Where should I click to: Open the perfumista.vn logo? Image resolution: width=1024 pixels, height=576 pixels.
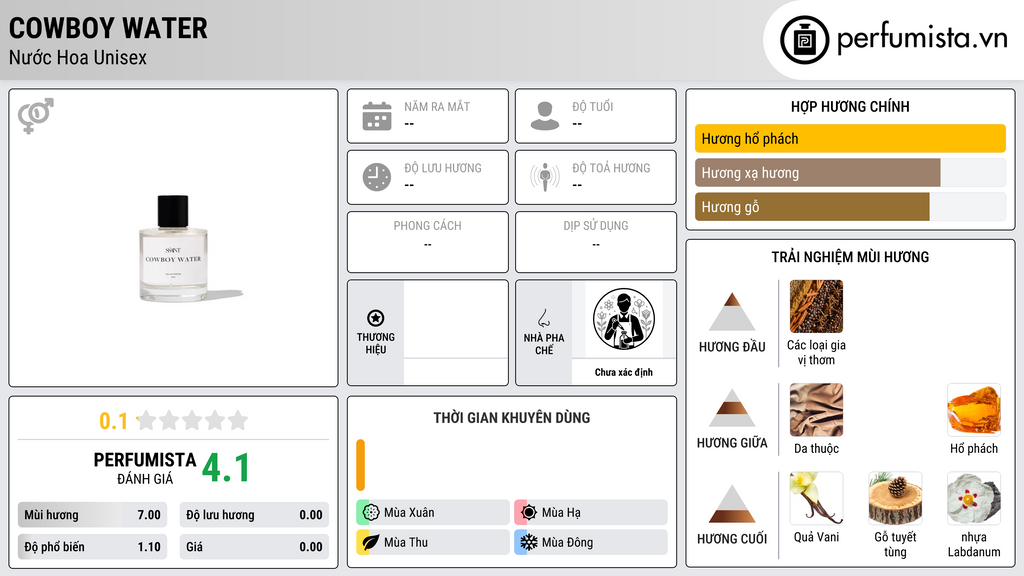pyautogui.click(x=894, y=39)
